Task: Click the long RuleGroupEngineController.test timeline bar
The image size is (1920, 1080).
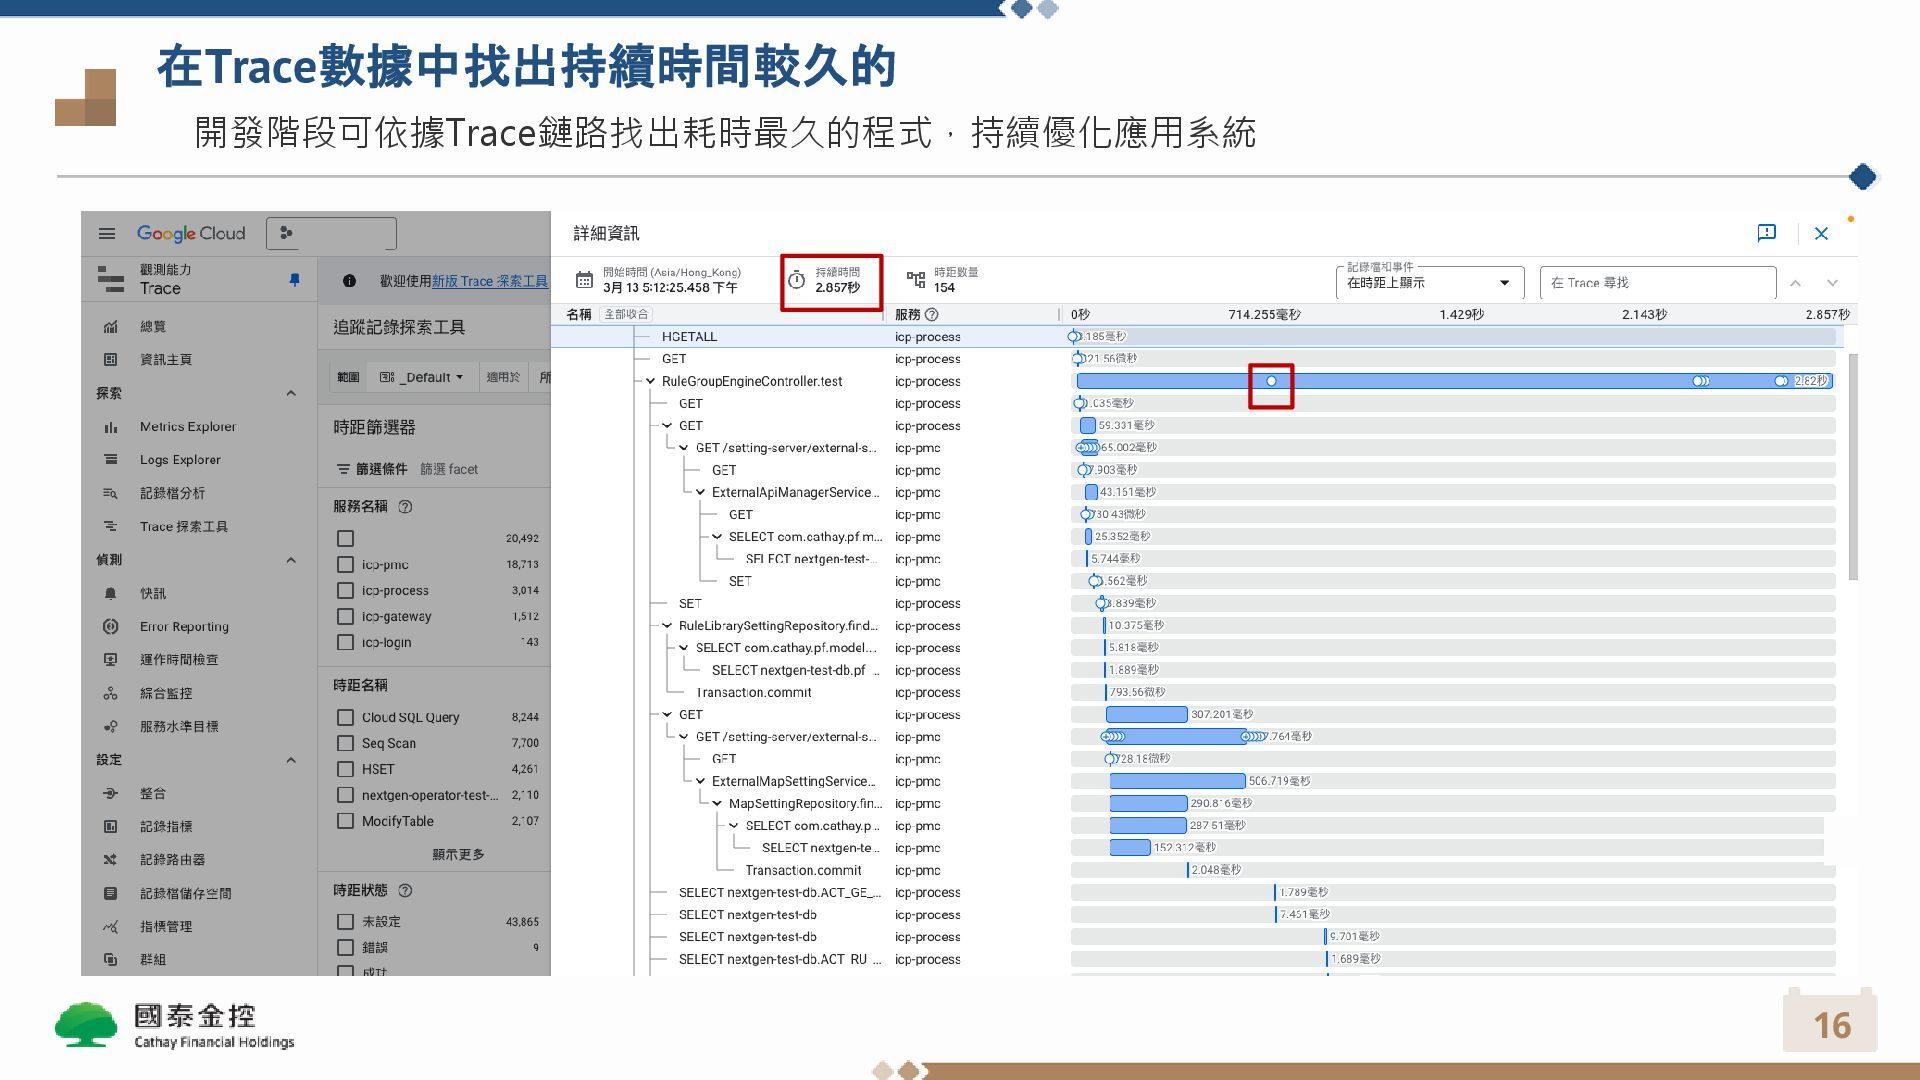Action: click(x=1450, y=381)
